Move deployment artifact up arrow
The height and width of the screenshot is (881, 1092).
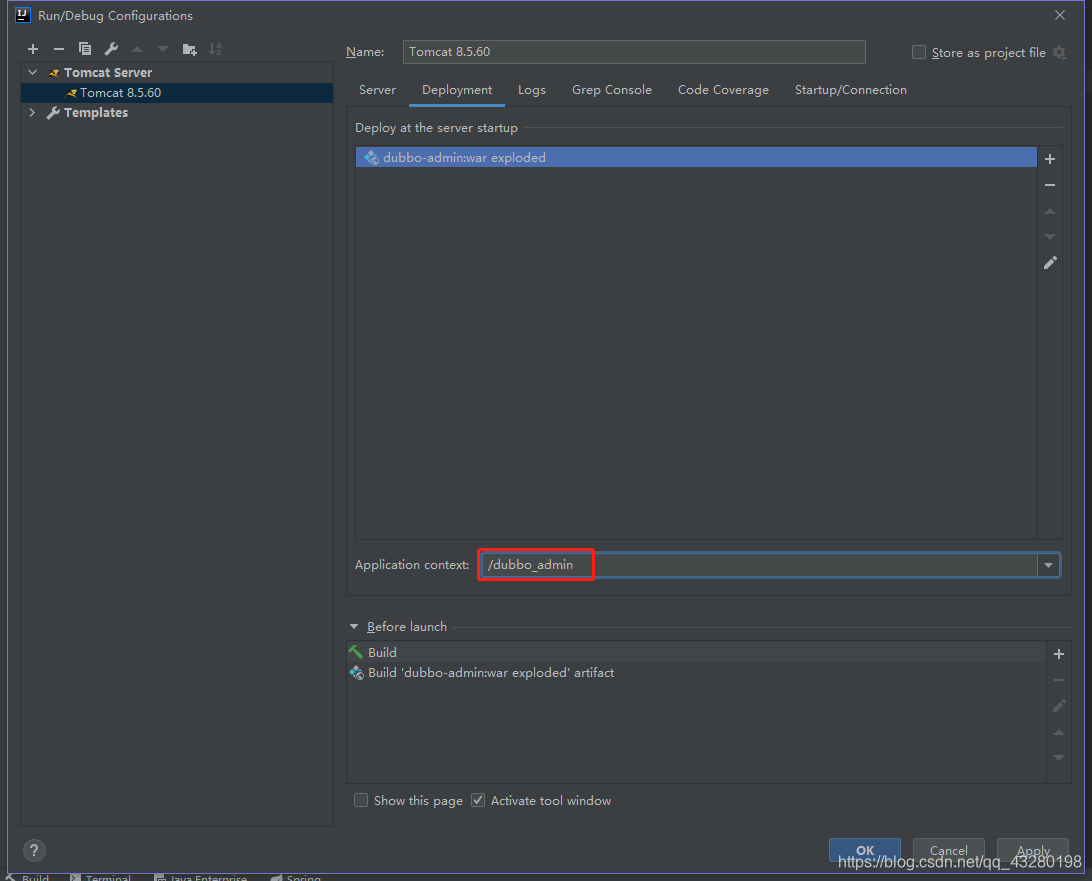coord(1050,211)
